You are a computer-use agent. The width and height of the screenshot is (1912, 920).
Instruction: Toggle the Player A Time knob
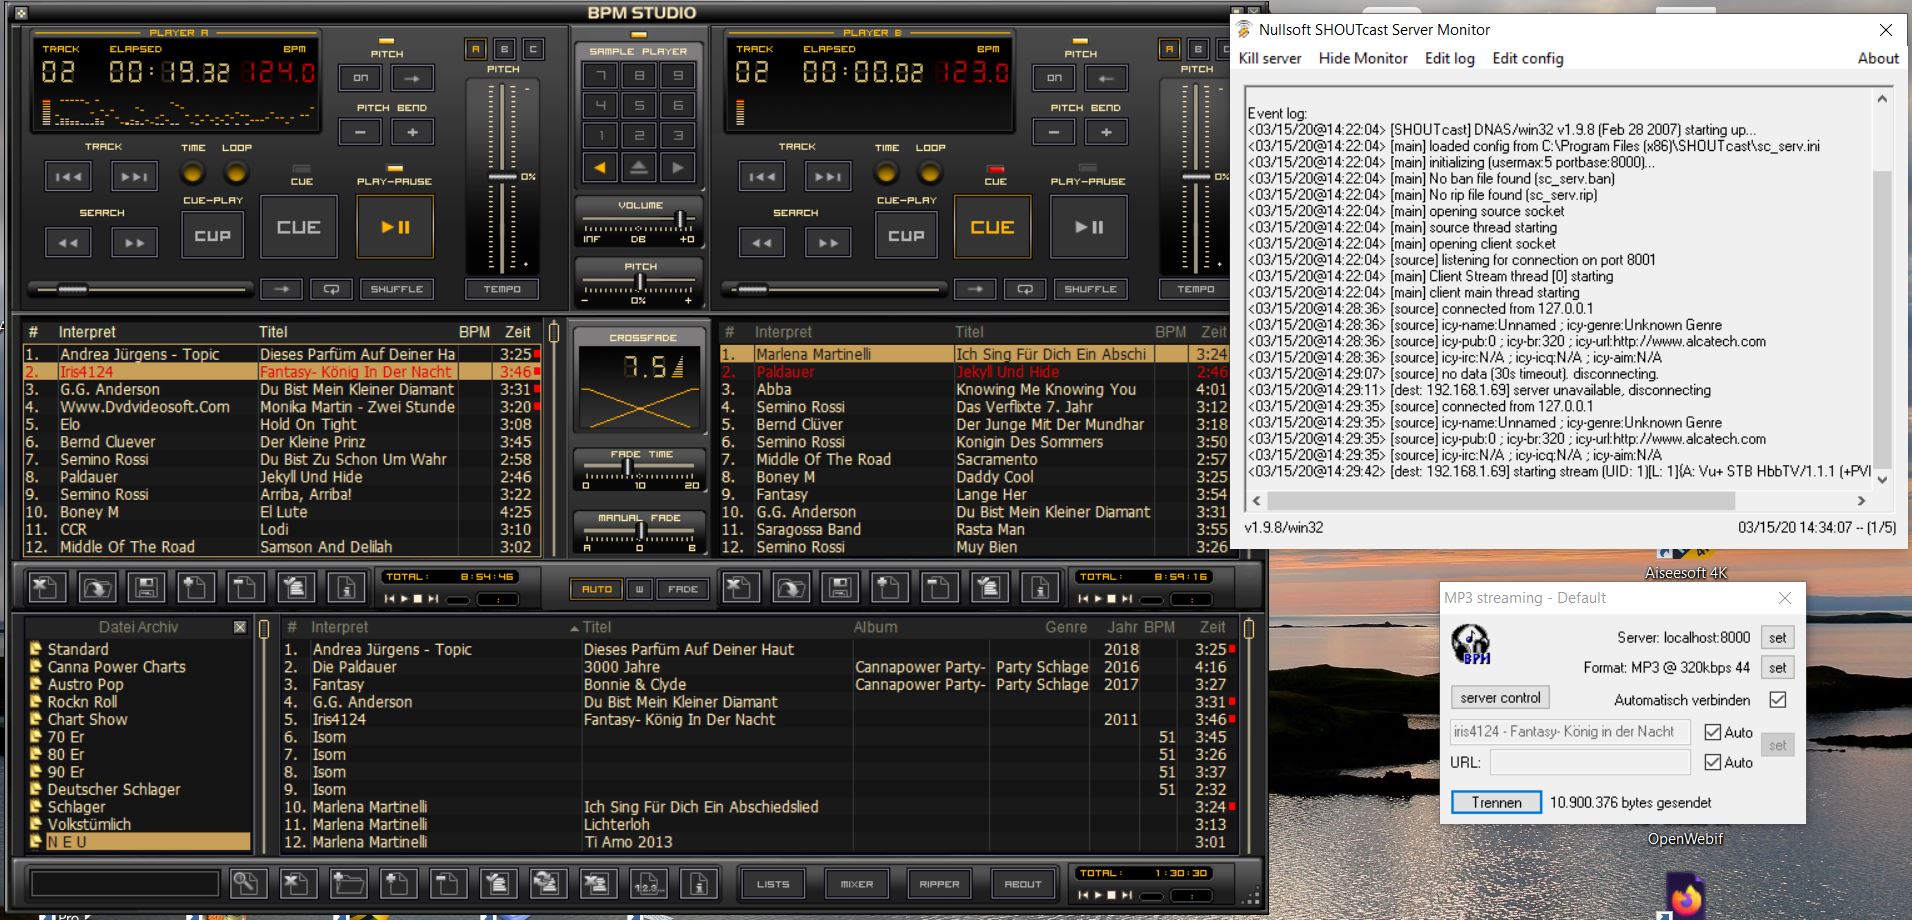tap(193, 173)
